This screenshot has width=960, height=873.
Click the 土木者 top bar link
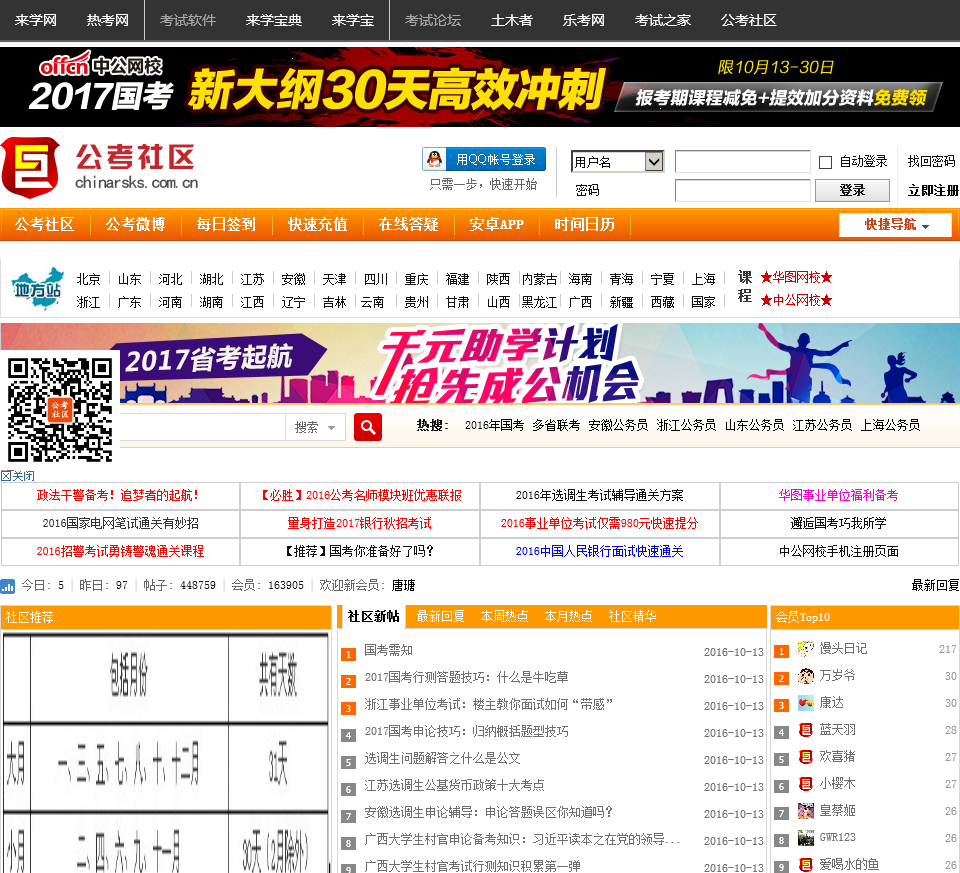(x=512, y=20)
